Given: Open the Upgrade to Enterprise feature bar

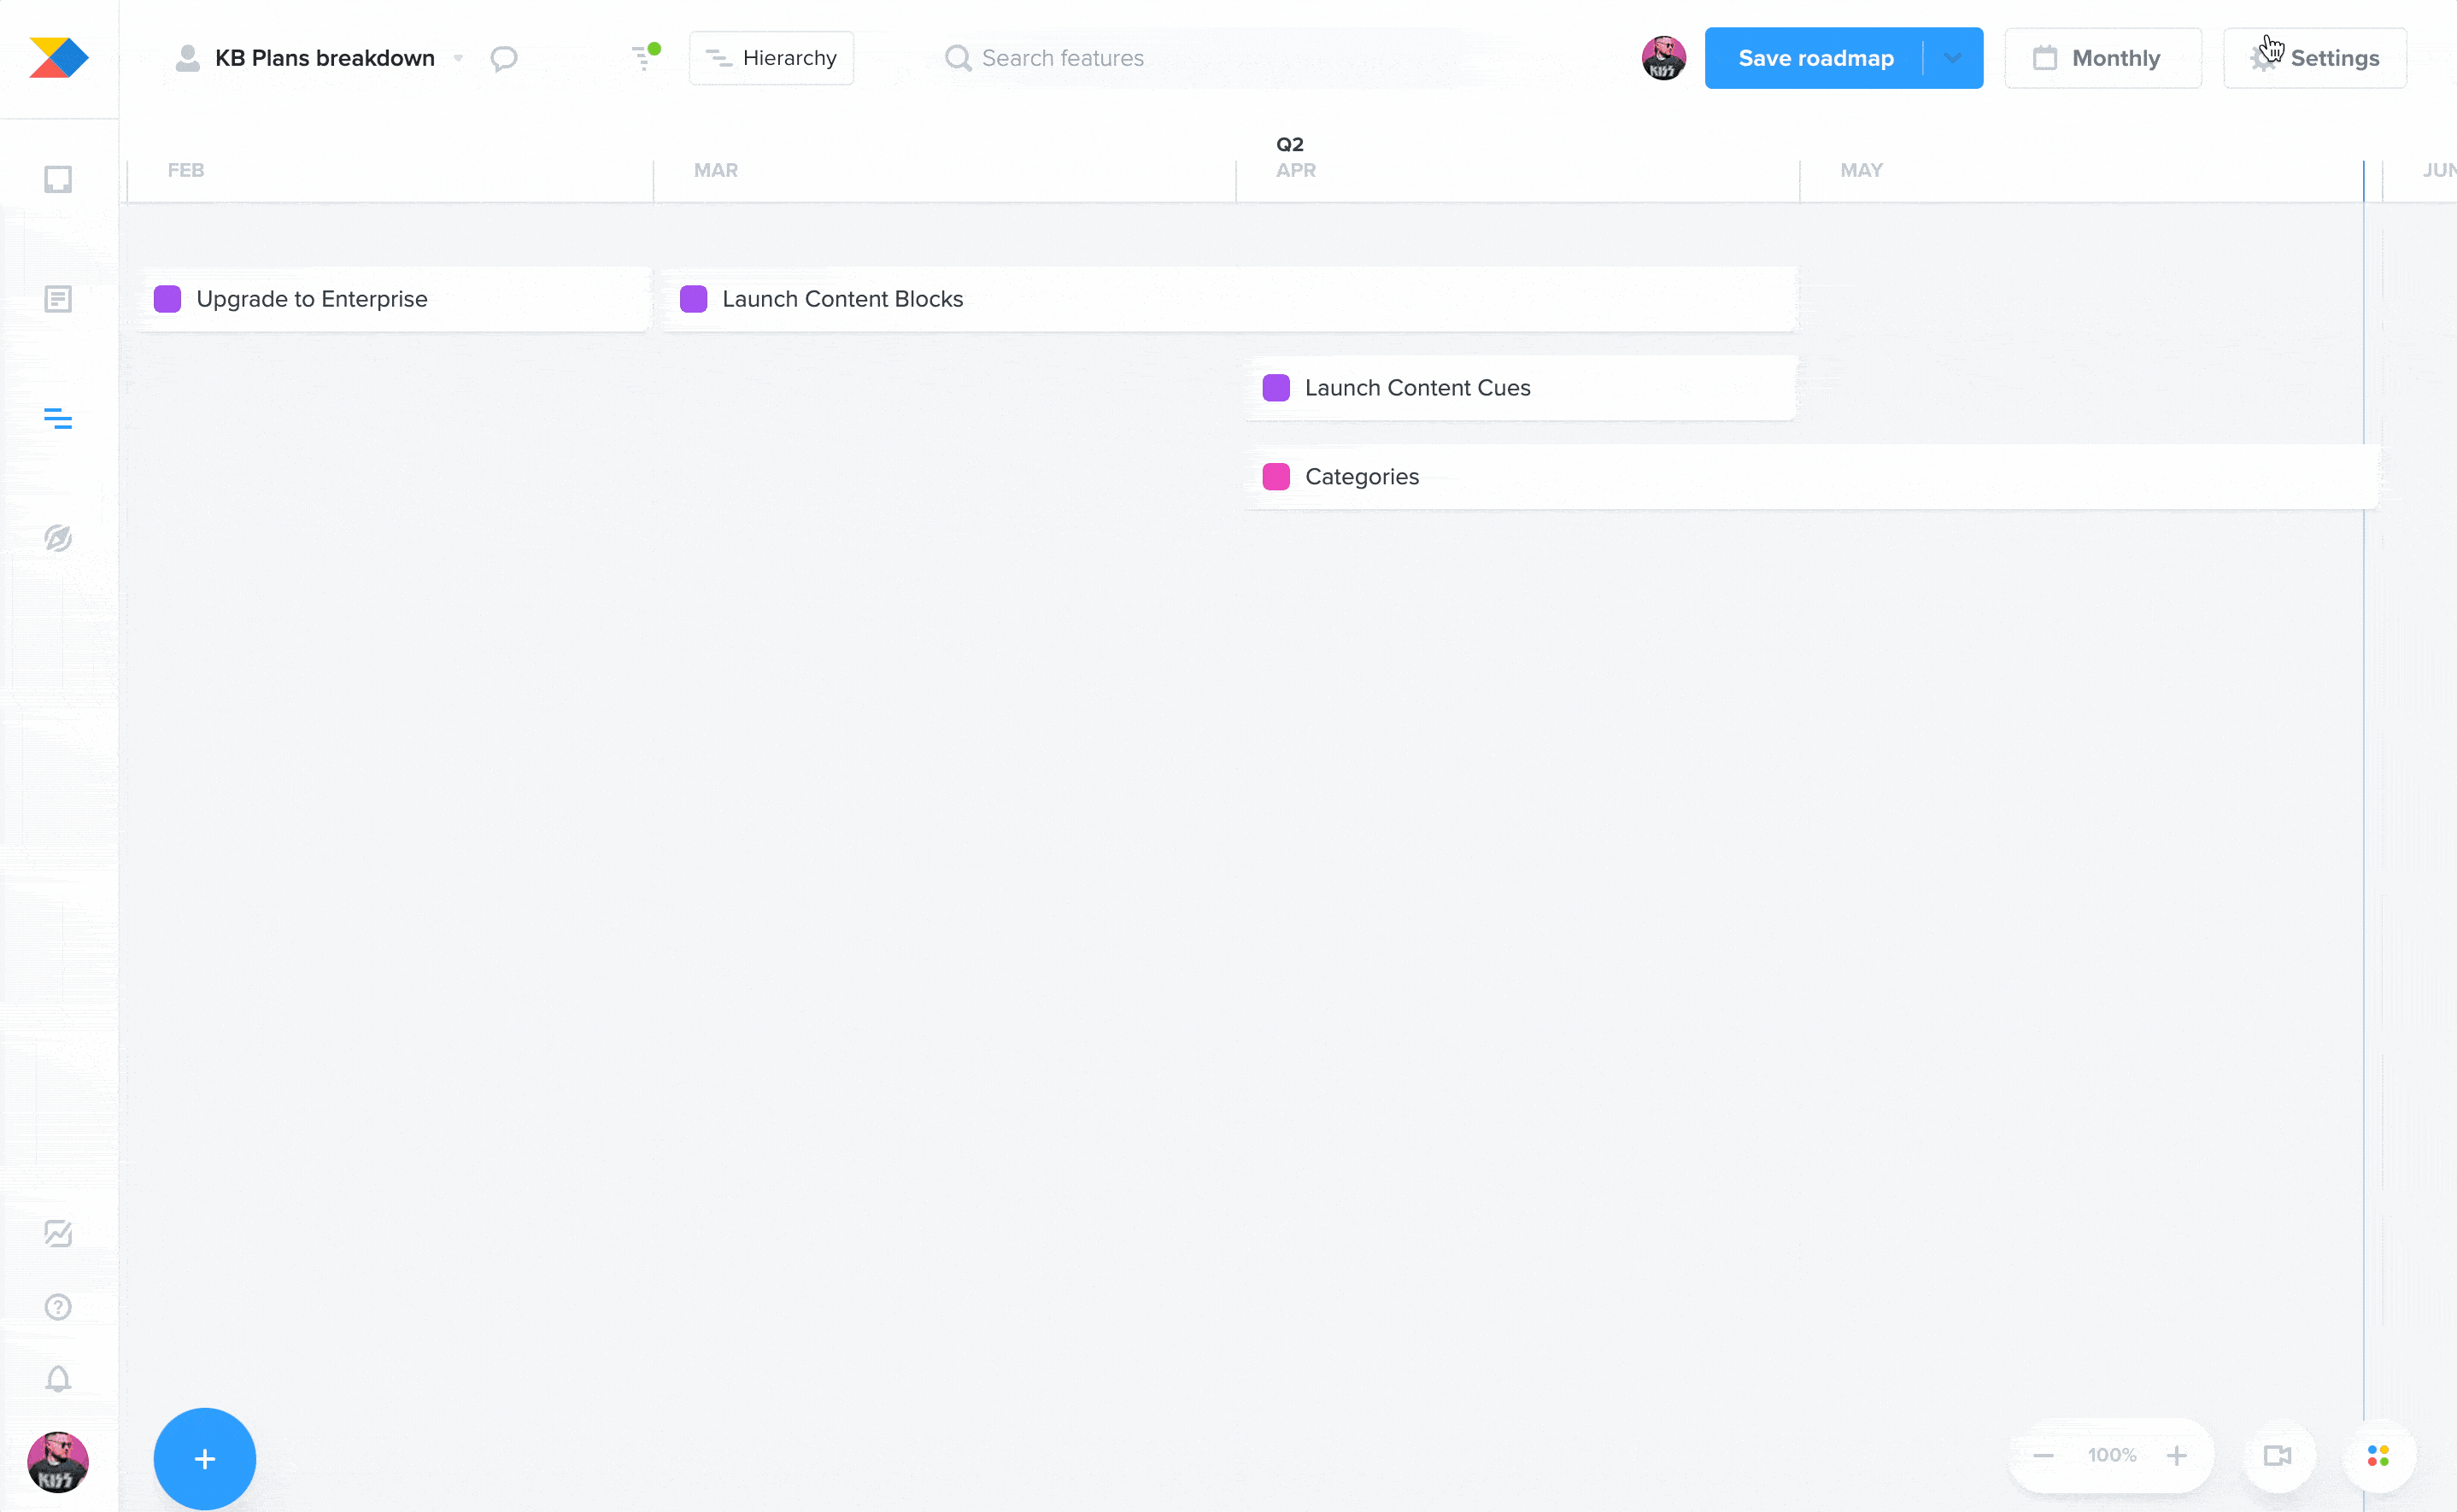Looking at the screenshot, I should (394, 299).
